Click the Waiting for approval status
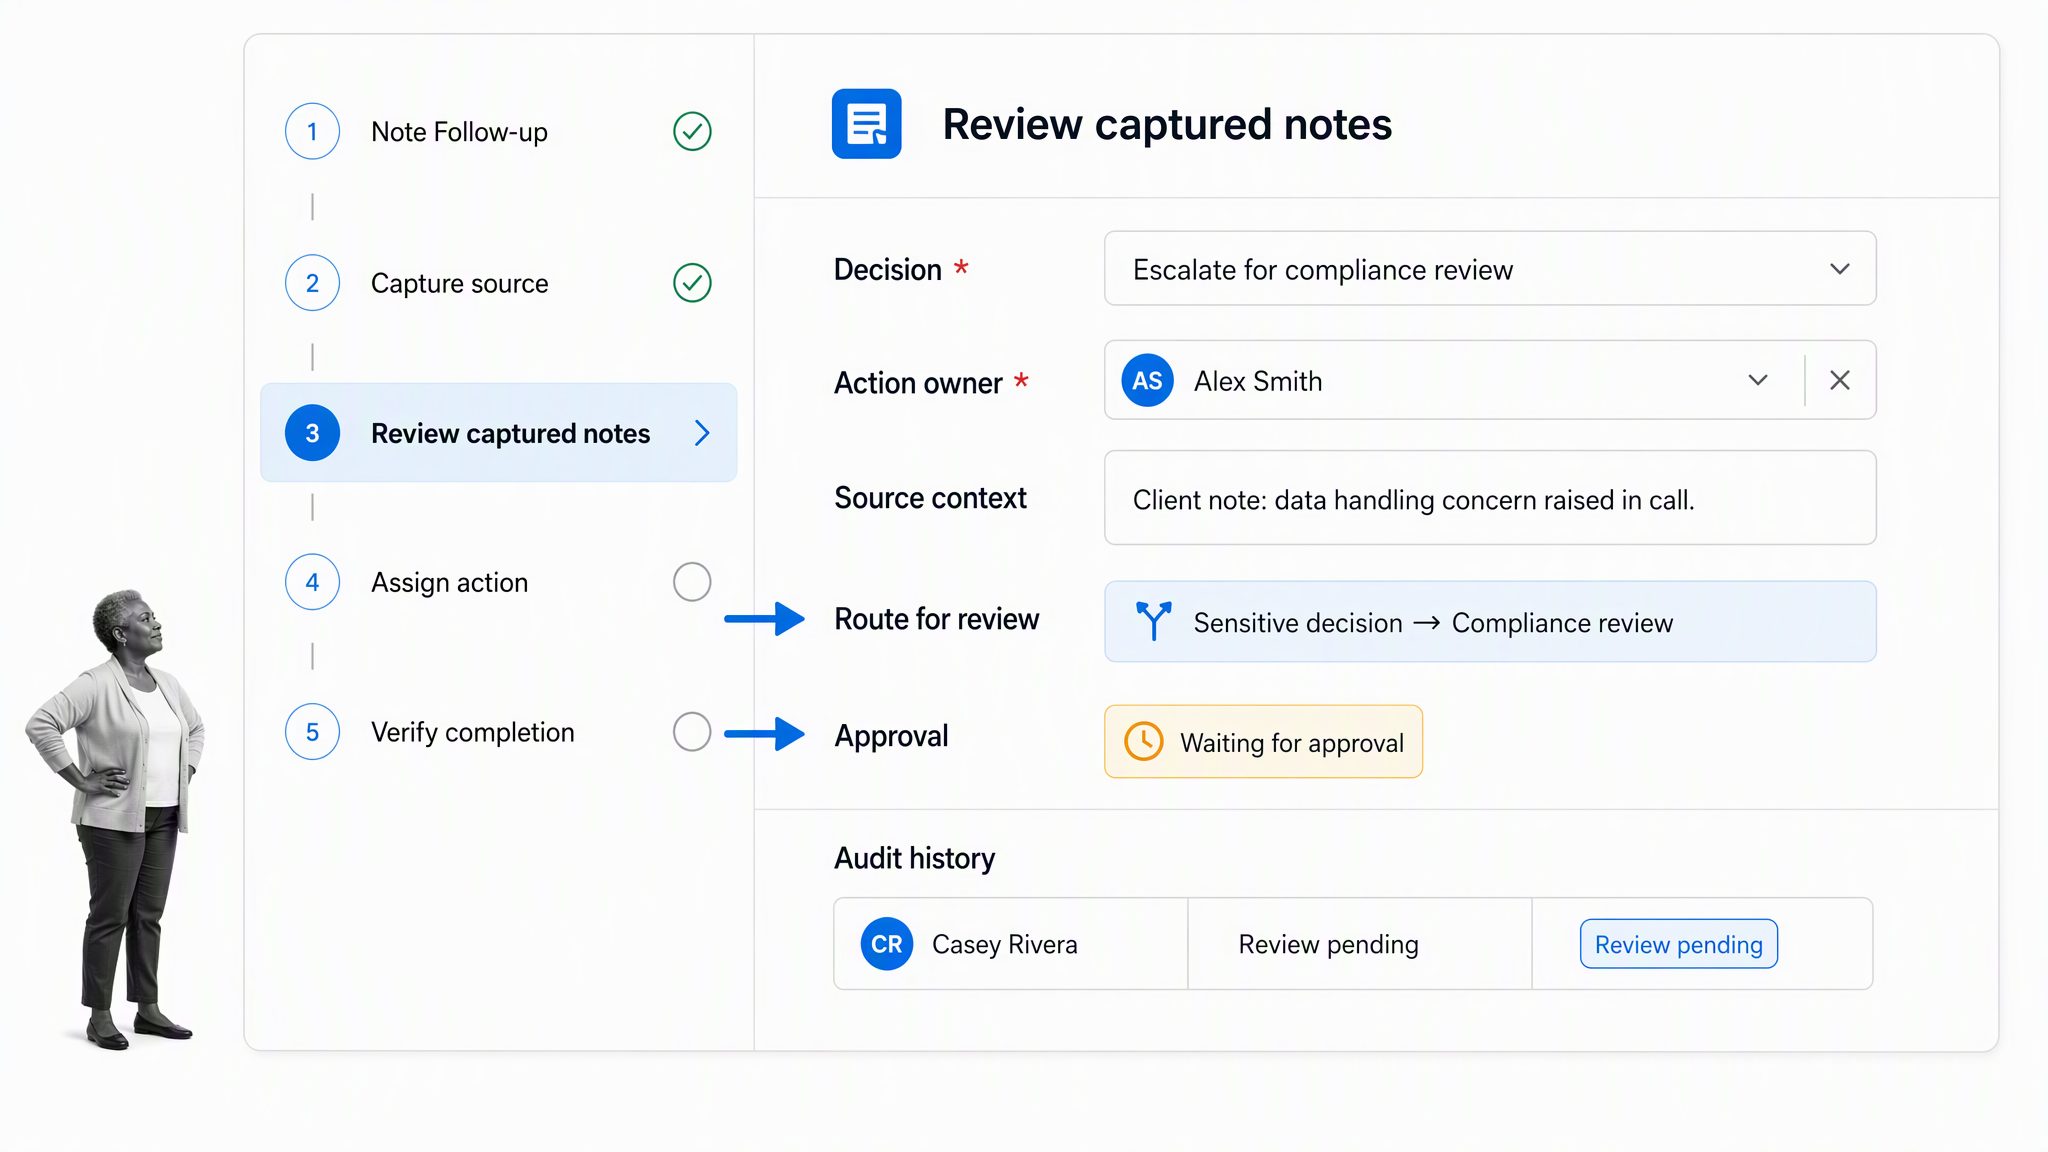The image size is (2048, 1152). click(1263, 742)
